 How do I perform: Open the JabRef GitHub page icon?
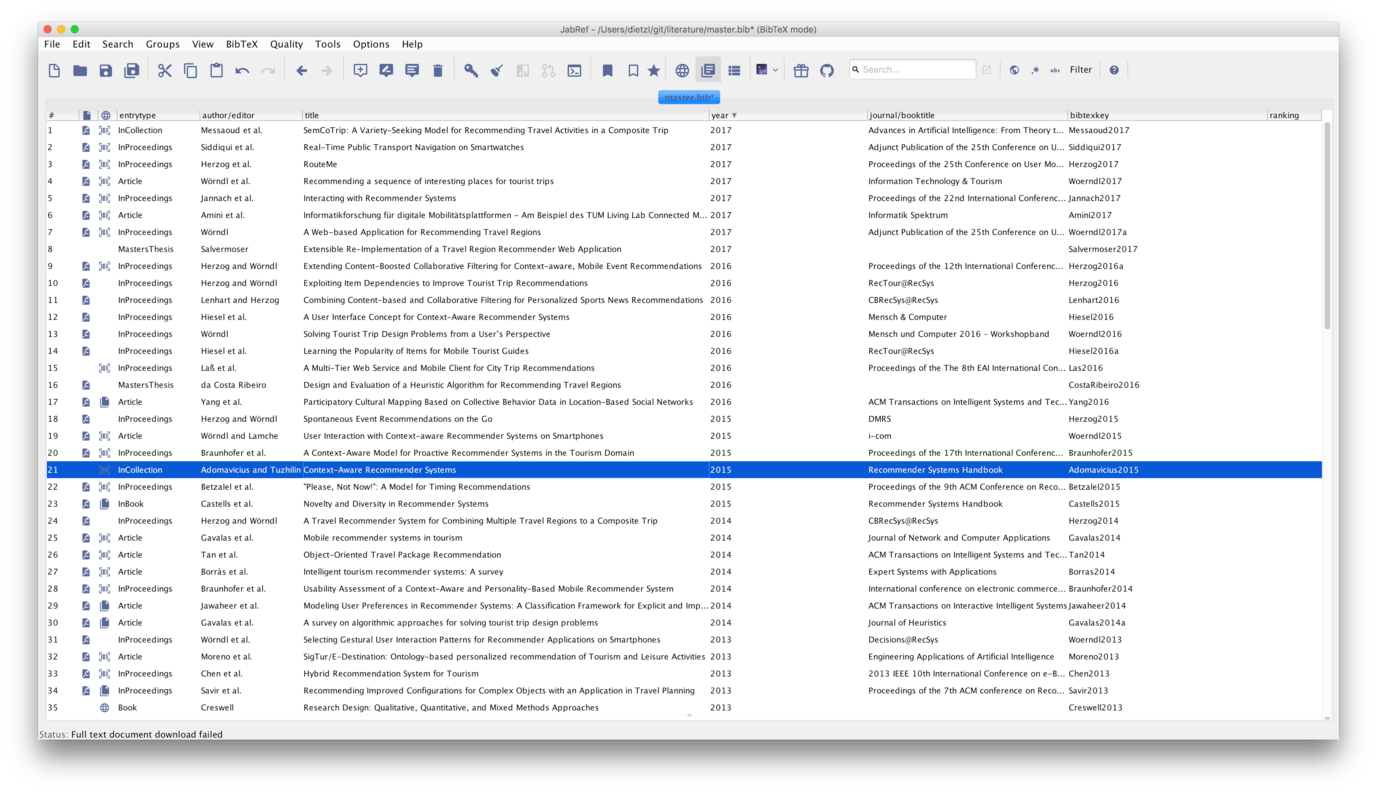tap(828, 69)
